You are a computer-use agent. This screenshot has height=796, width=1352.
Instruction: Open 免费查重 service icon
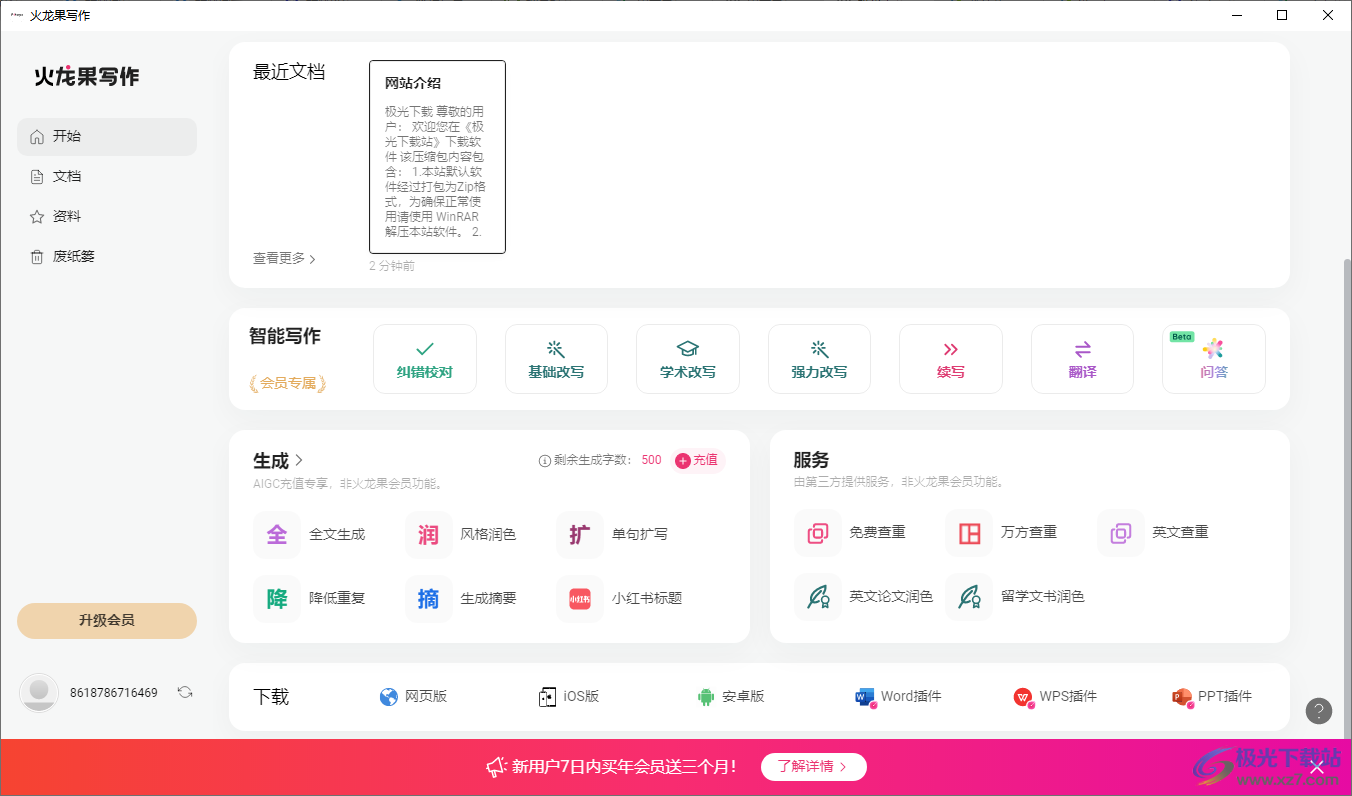pos(818,533)
